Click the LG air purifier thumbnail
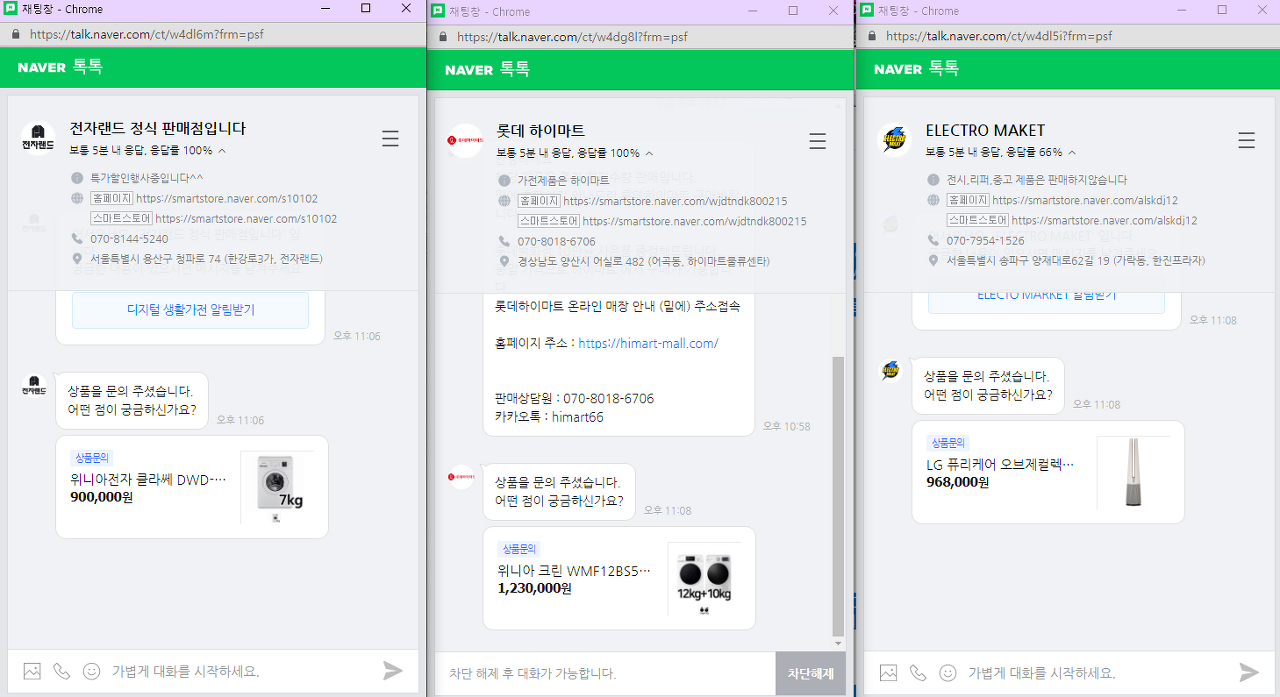The height and width of the screenshot is (697, 1280). click(x=1133, y=472)
